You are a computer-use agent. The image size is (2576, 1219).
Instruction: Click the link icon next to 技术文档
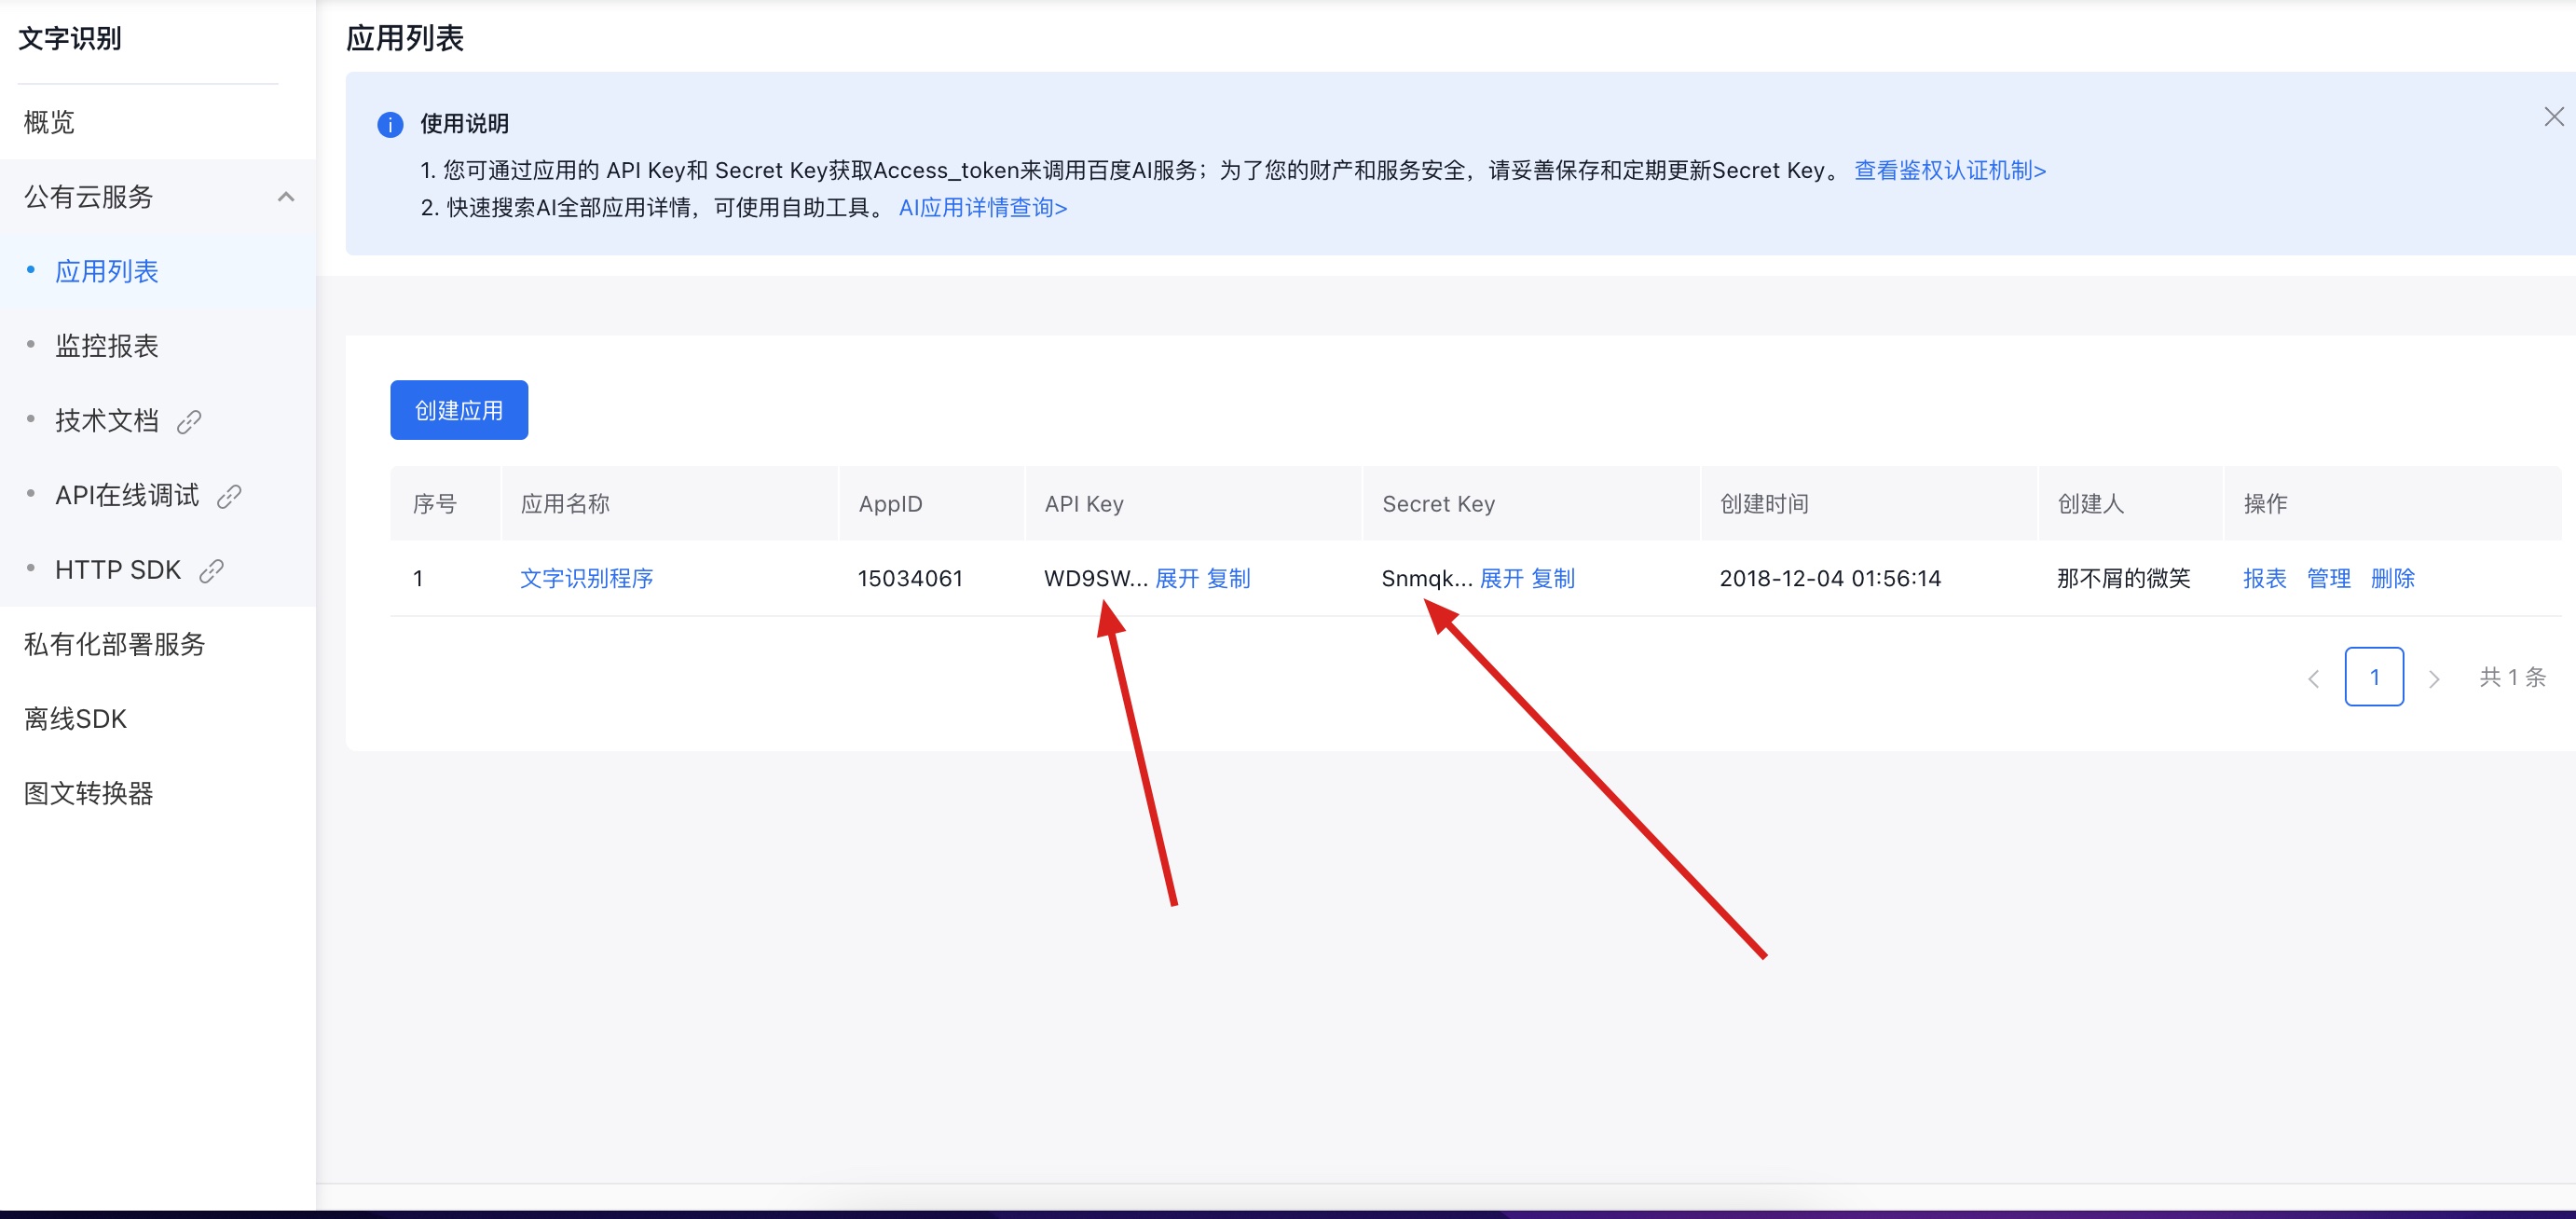pyautogui.click(x=189, y=422)
